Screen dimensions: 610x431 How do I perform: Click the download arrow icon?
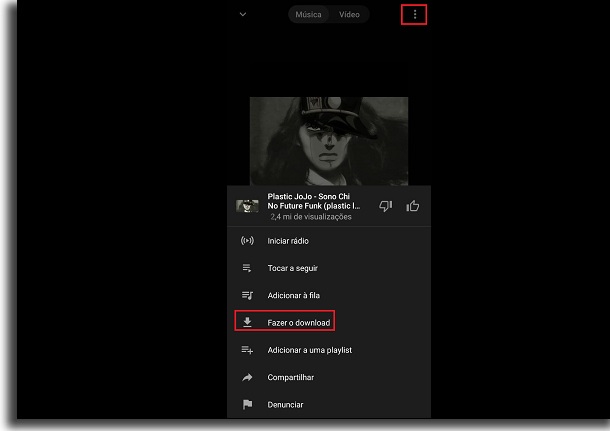pos(247,322)
